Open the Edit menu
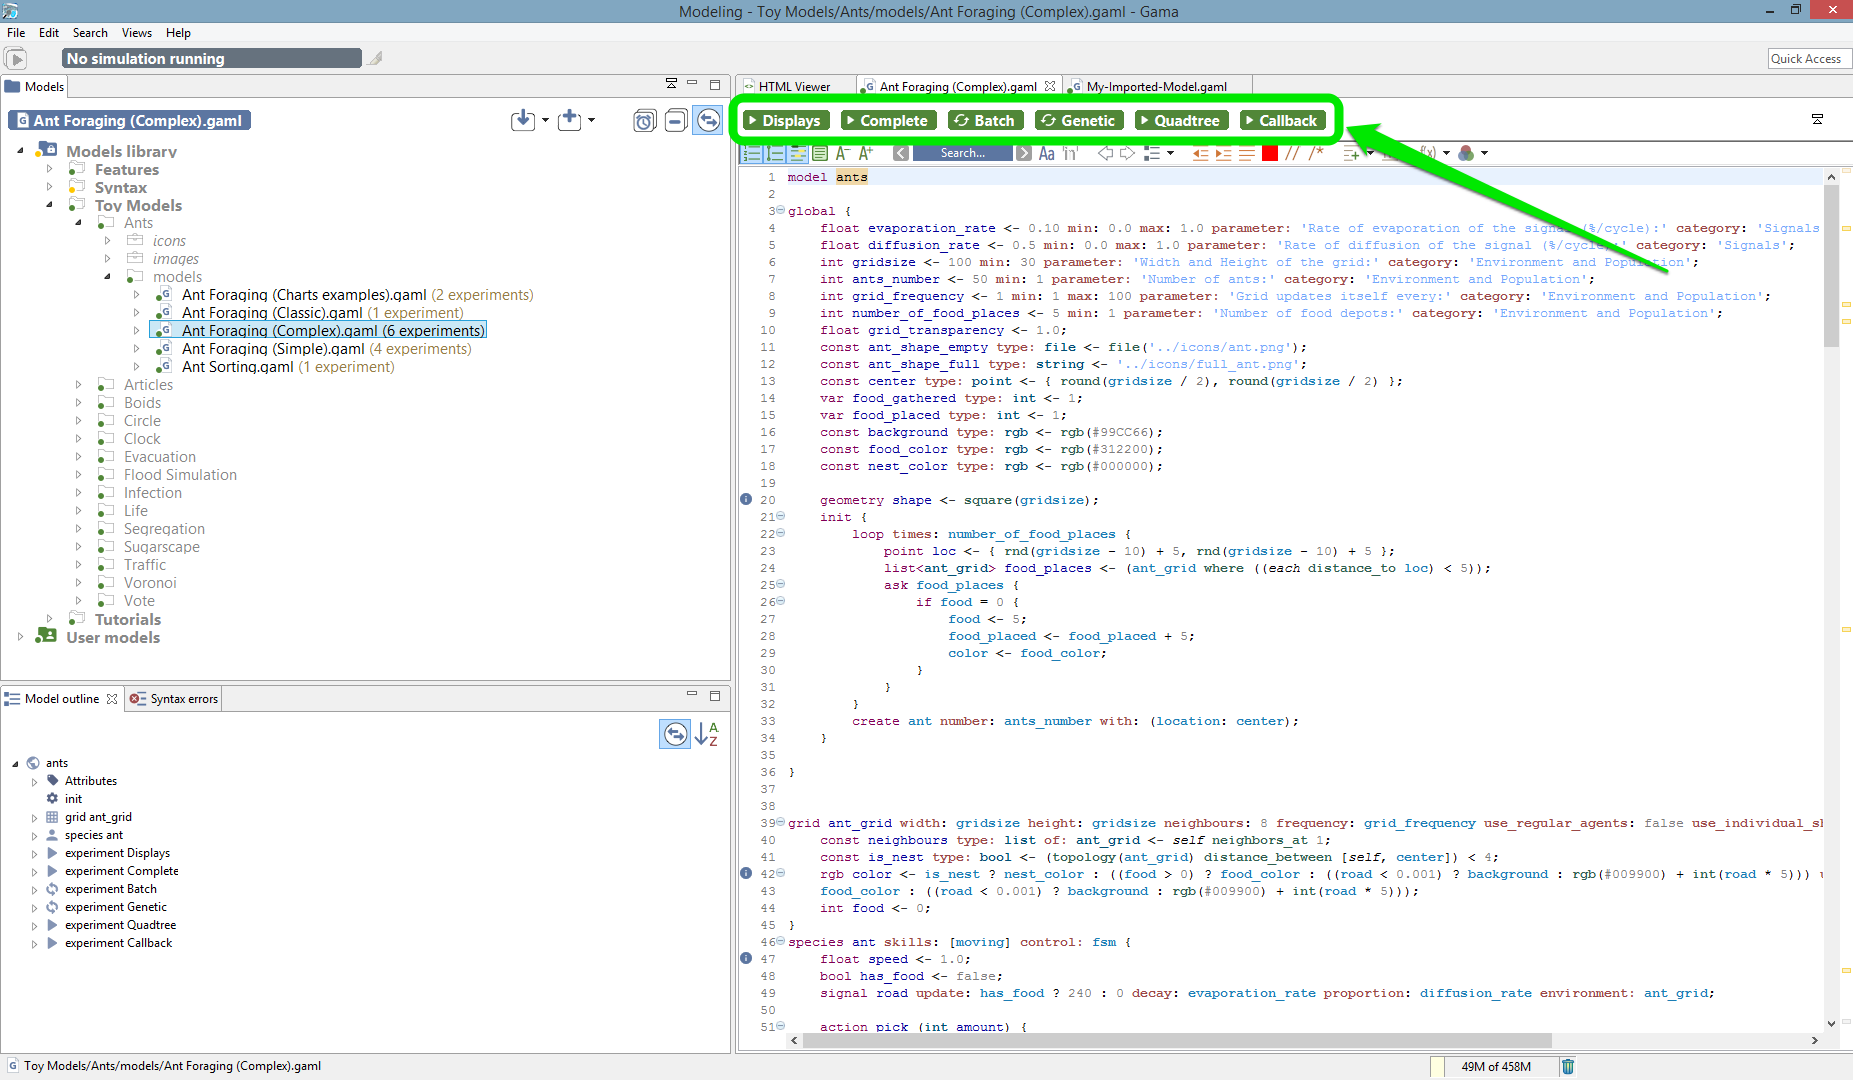Viewport: 1853px width, 1080px height. [x=49, y=33]
